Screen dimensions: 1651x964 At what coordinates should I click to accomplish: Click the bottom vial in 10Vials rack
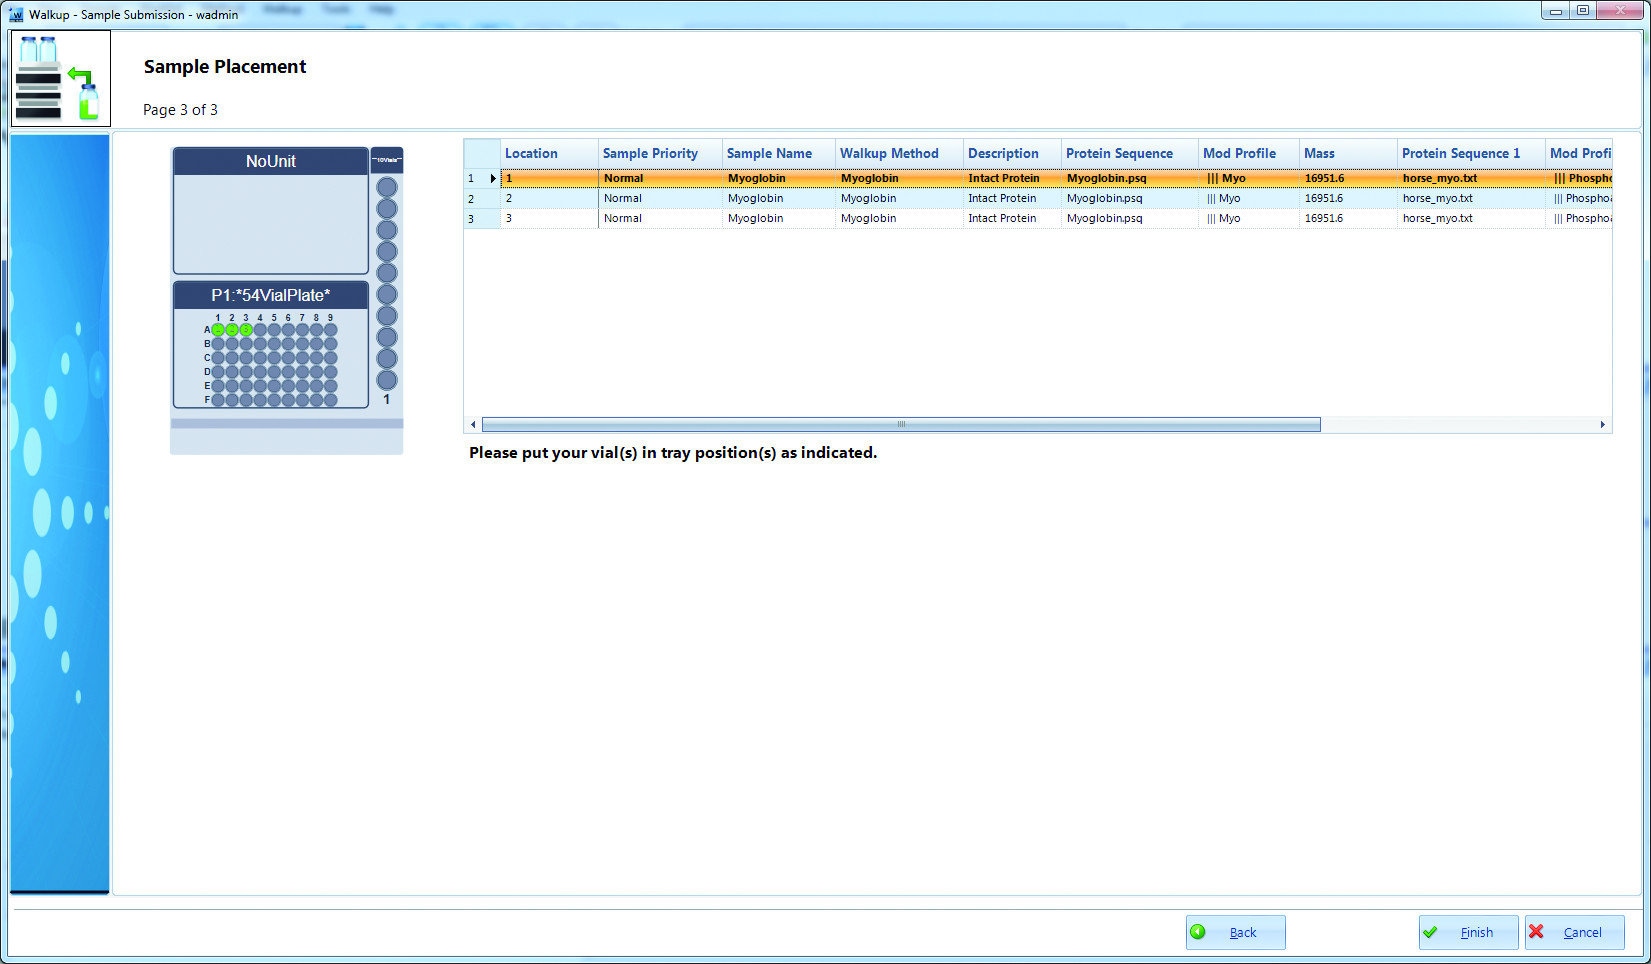click(387, 380)
